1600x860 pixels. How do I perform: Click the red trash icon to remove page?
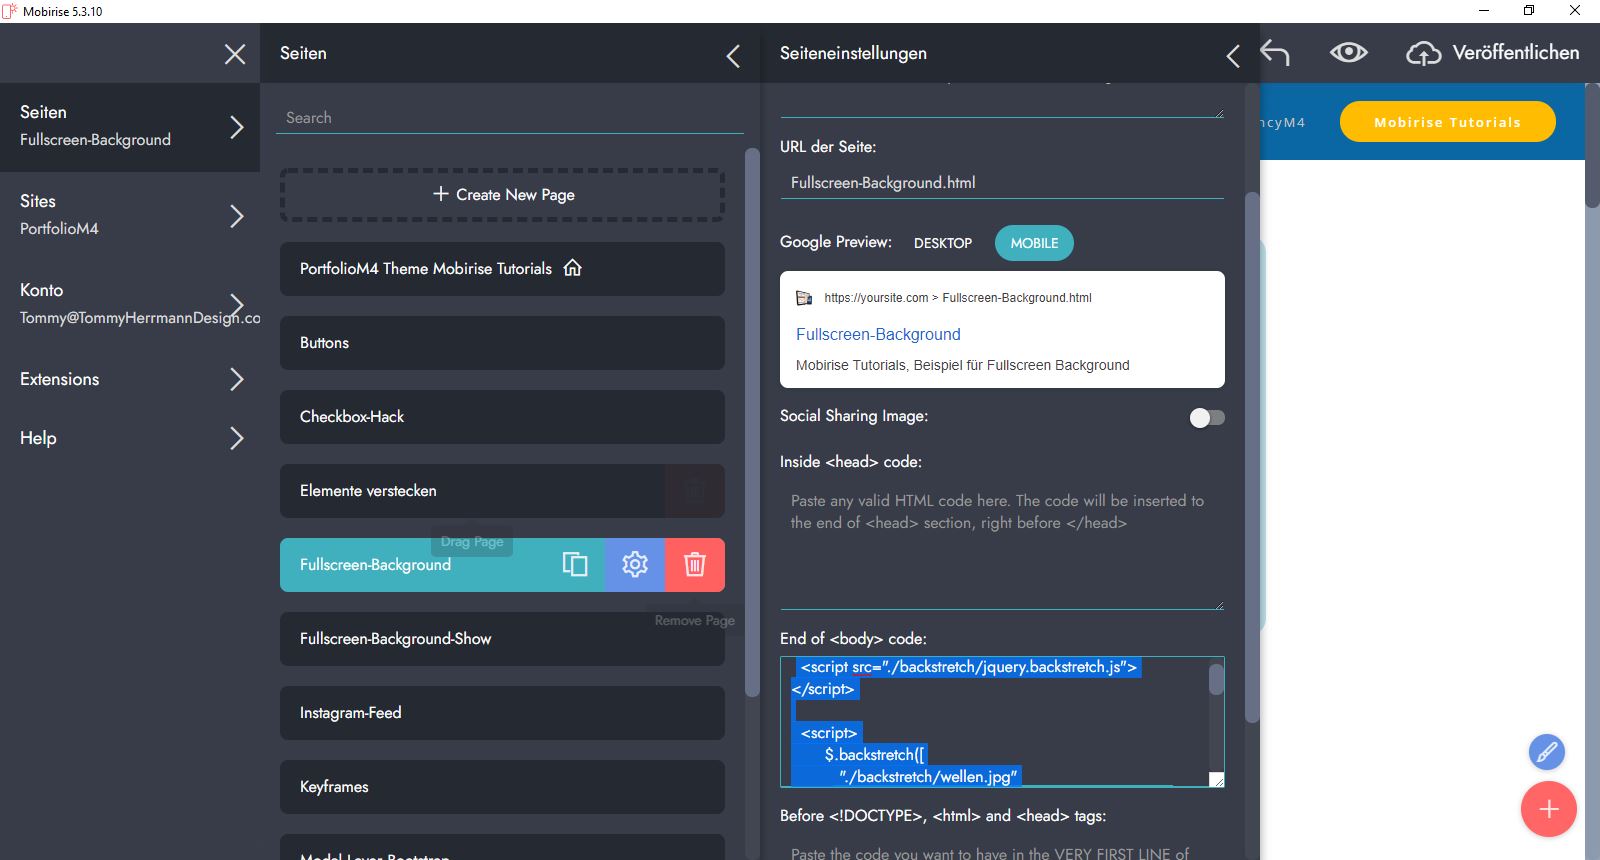pyautogui.click(x=695, y=565)
